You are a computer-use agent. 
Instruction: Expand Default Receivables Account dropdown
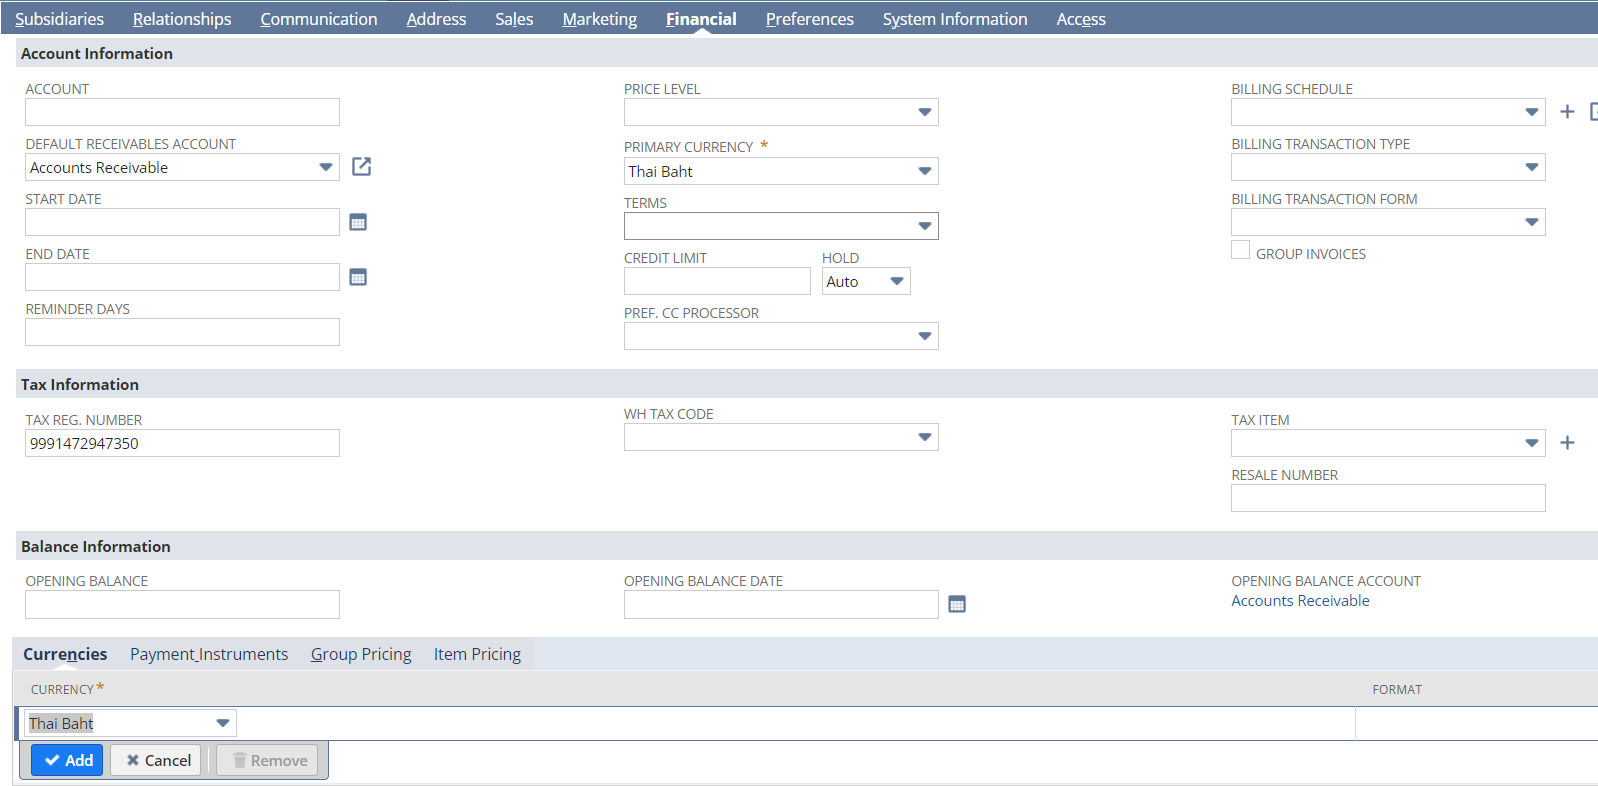[x=326, y=167]
